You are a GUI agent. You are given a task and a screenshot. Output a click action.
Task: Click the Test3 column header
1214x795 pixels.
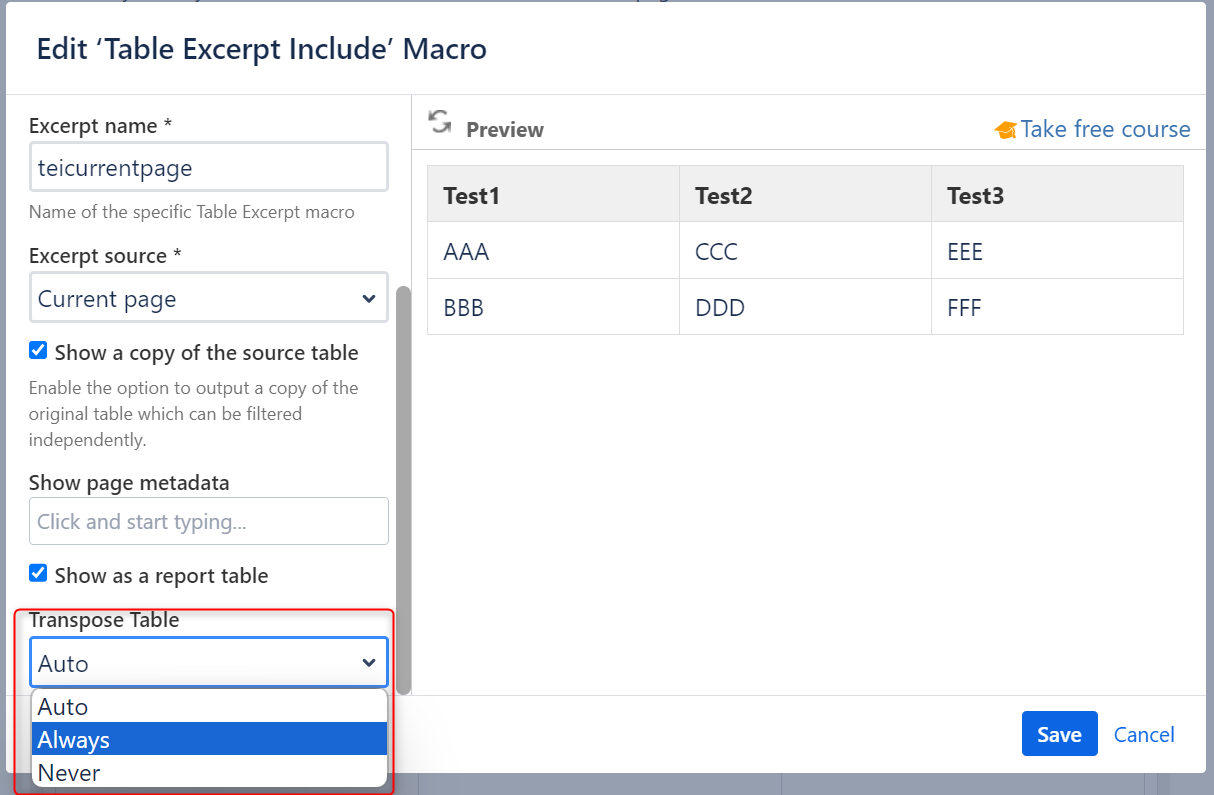pyautogui.click(x=976, y=196)
